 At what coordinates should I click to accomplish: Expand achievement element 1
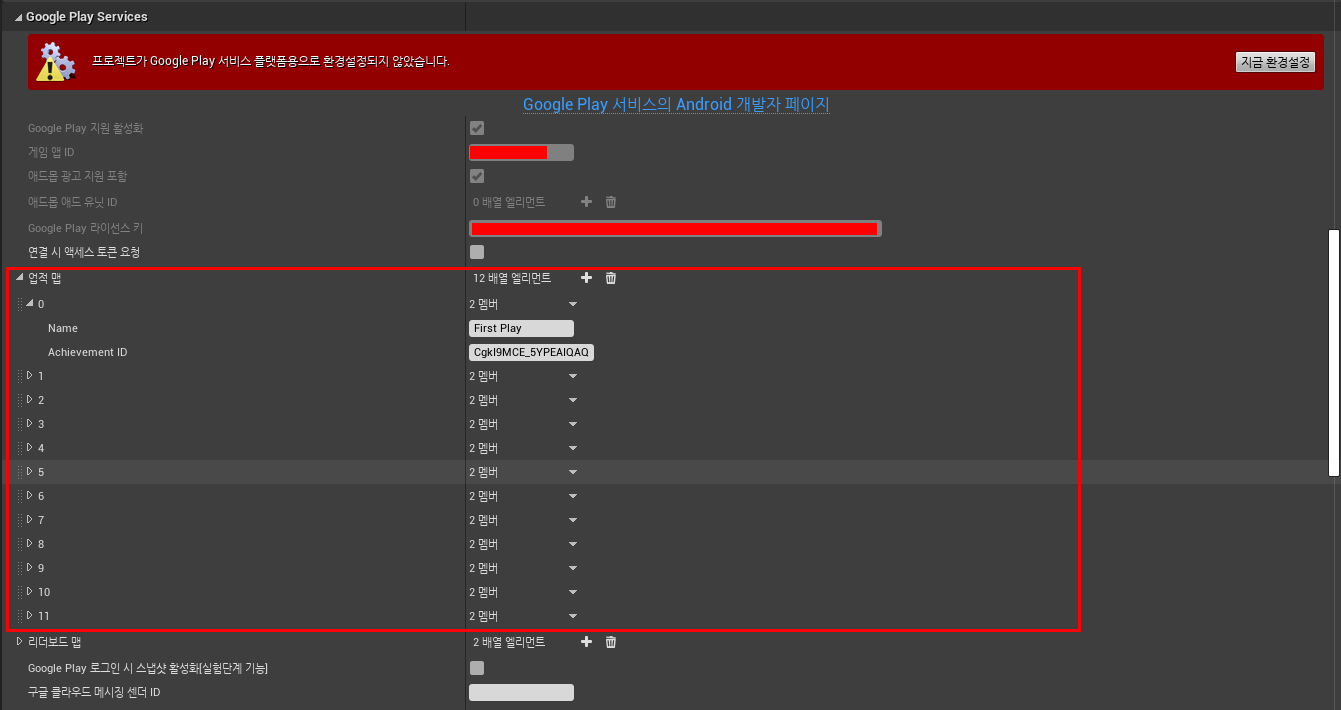tap(29, 376)
